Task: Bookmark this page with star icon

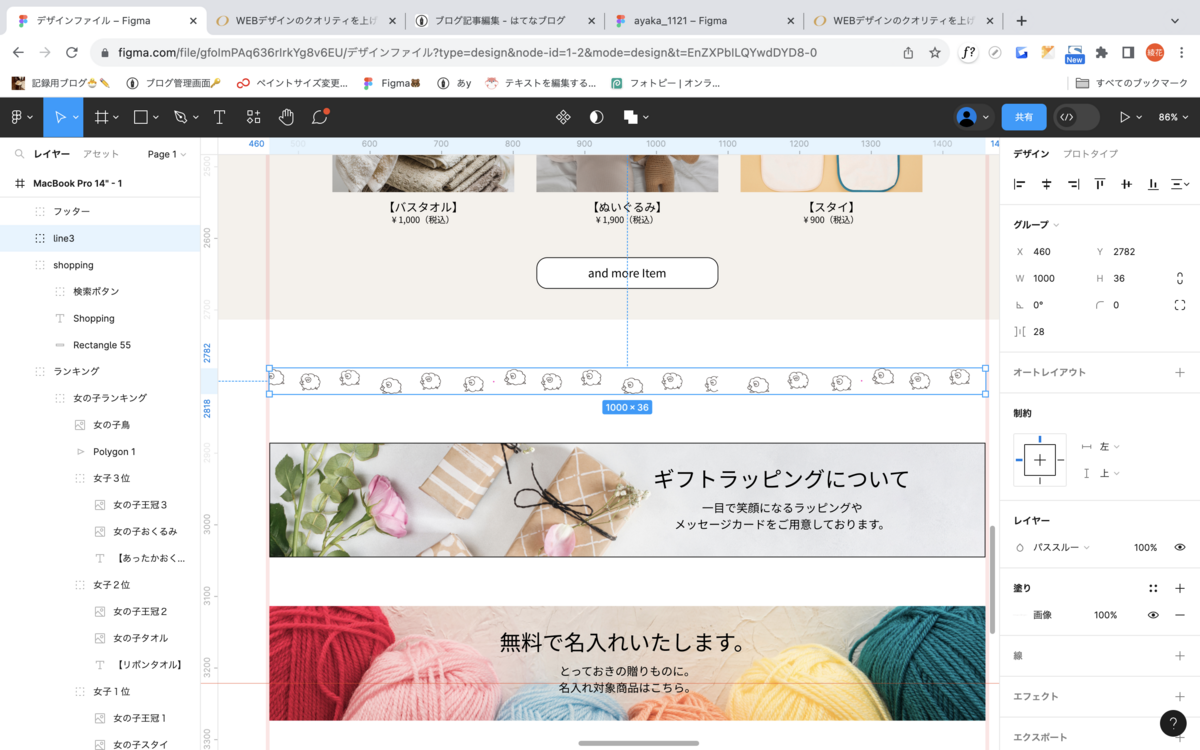Action: (935, 53)
